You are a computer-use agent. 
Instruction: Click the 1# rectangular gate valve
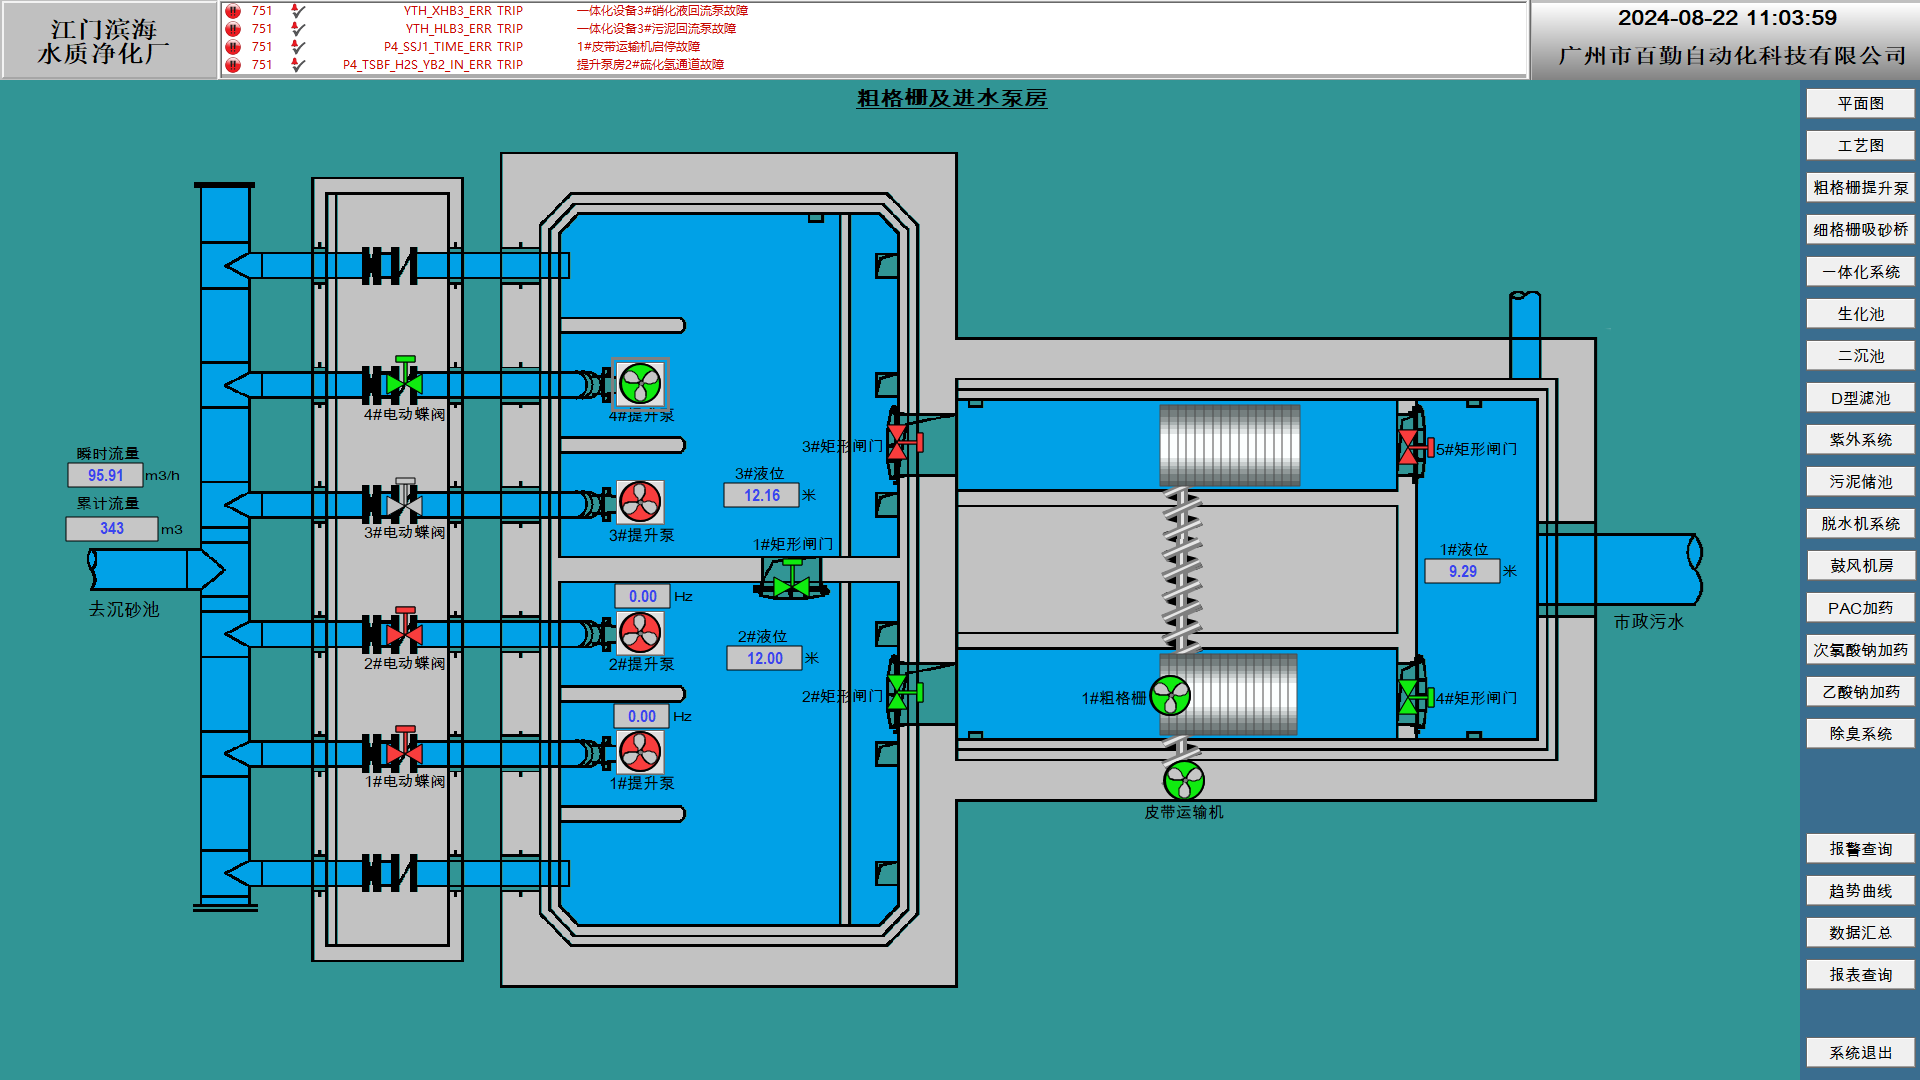(792, 581)
